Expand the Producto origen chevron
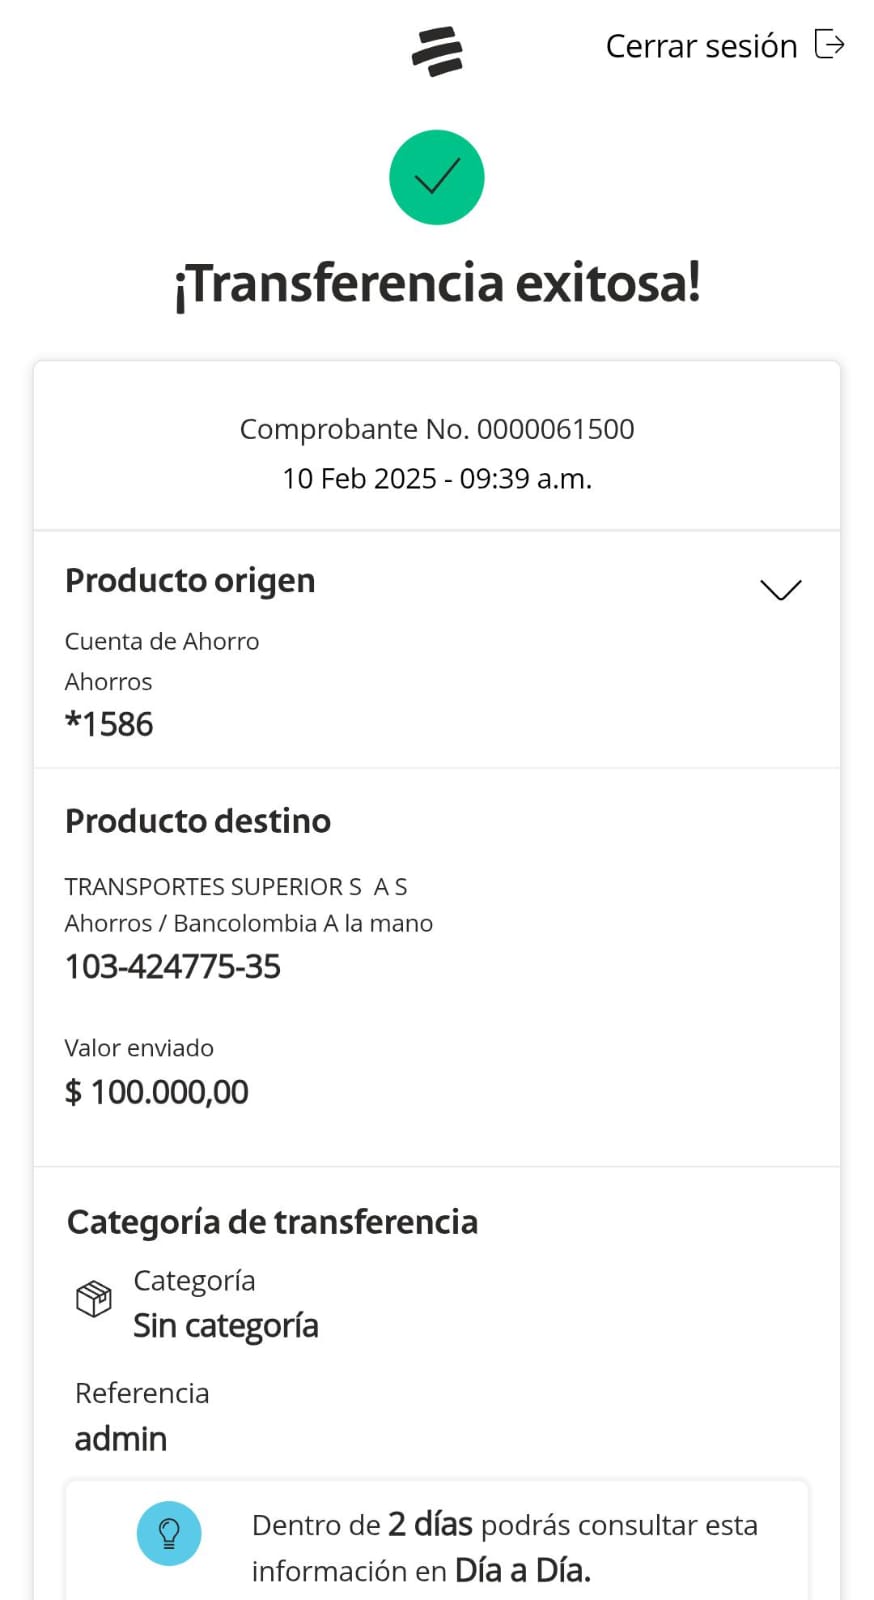874x1600 pixels. pyautogui.click(x=780, y=589)
